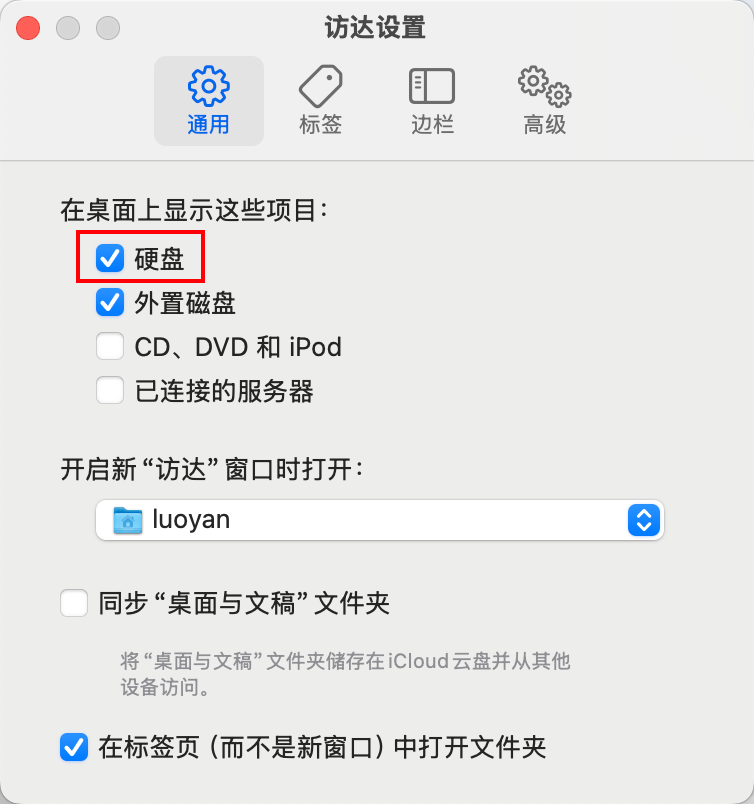Click the blue 通用 gear icon
Viewport: 754px width, 804px height.
pyautogui.click(x=208, y=86)
